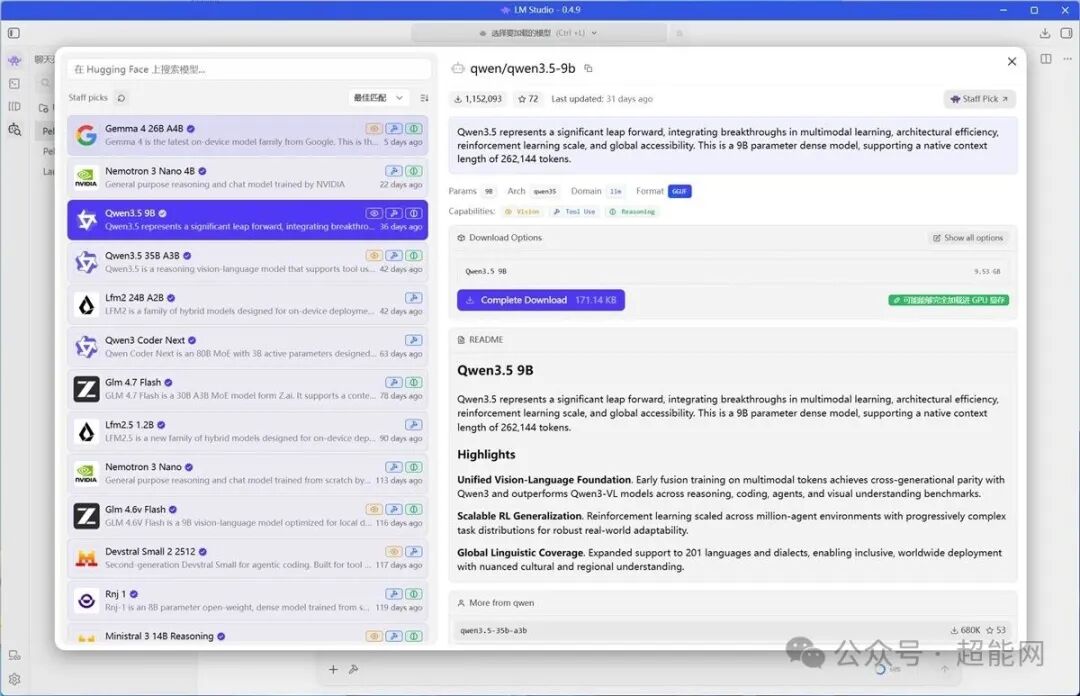Open the Developer terminal sidebar icon
Image resolution: width=1080 pixels, height=696 pixels.
coord(14,83)
